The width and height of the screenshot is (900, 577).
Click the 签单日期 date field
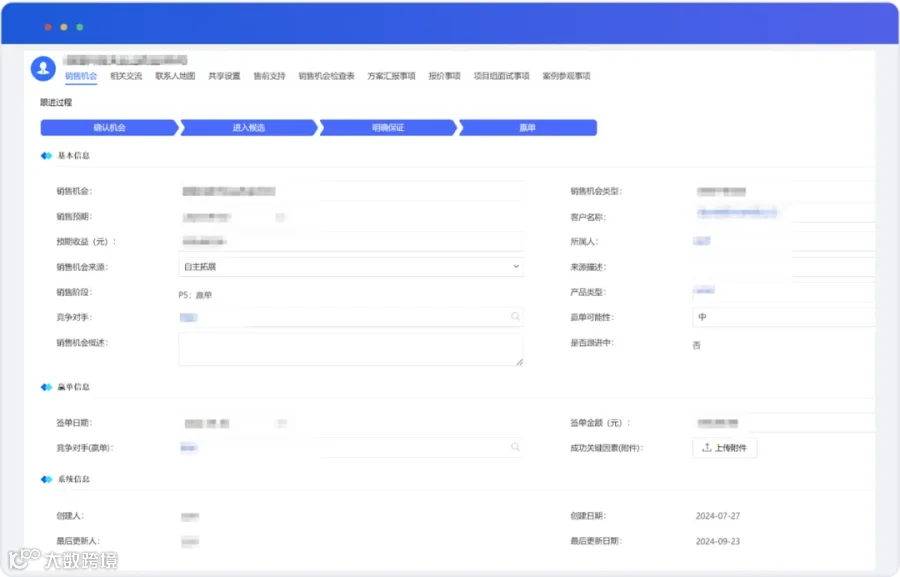(236, 423)
